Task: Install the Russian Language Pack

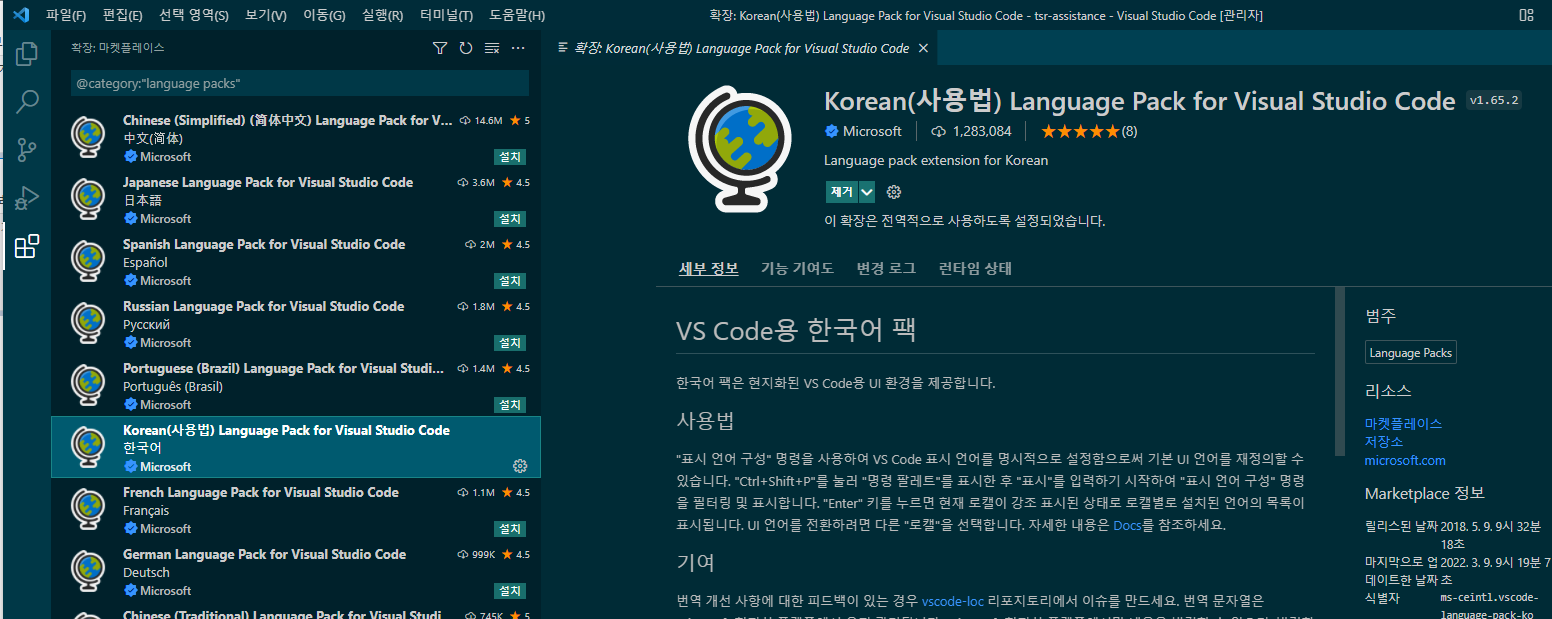Action: point(510,343)
